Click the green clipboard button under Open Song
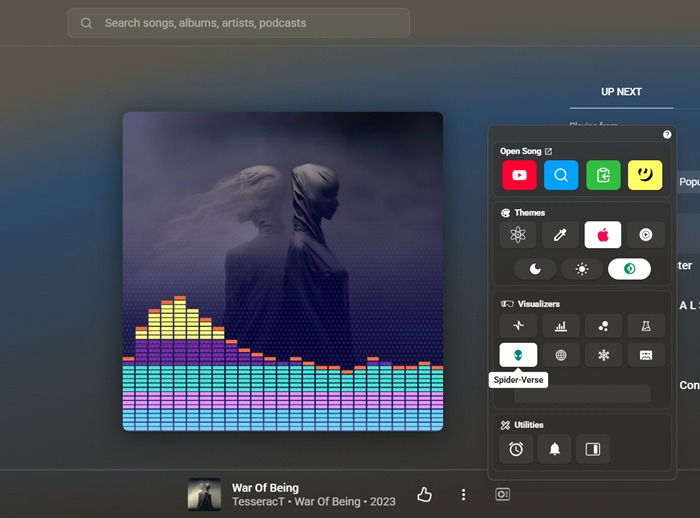Viewport: 700px width, 518px height. (x=603, y=175)
